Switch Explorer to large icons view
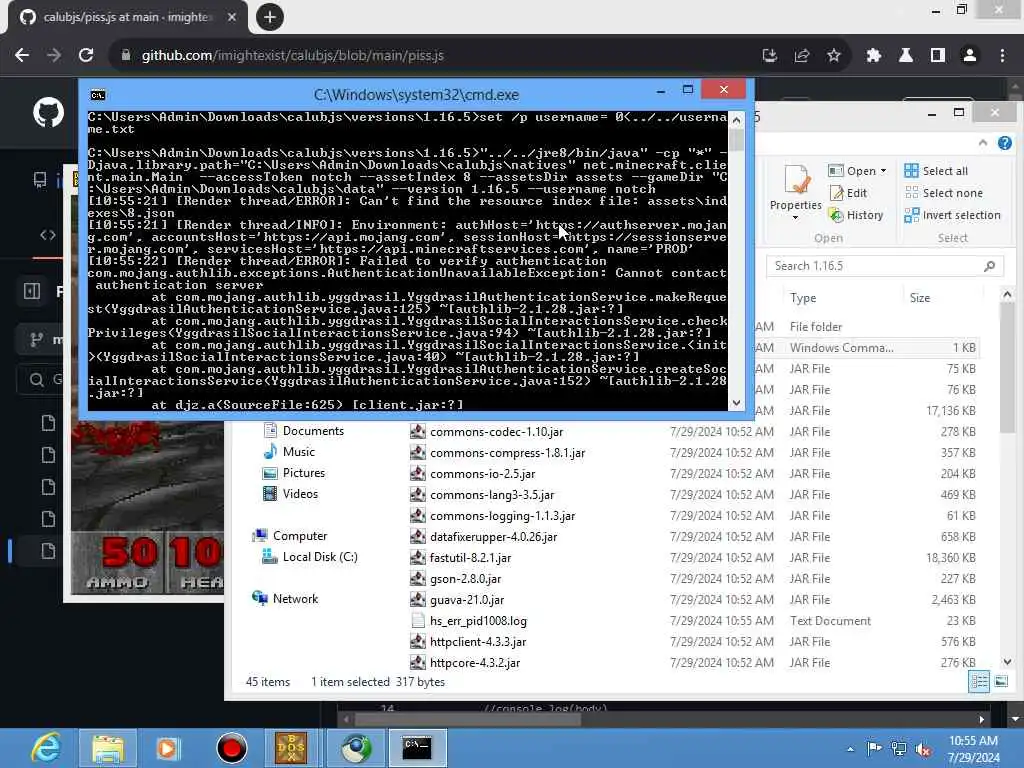 click(x=1001, y=682)
